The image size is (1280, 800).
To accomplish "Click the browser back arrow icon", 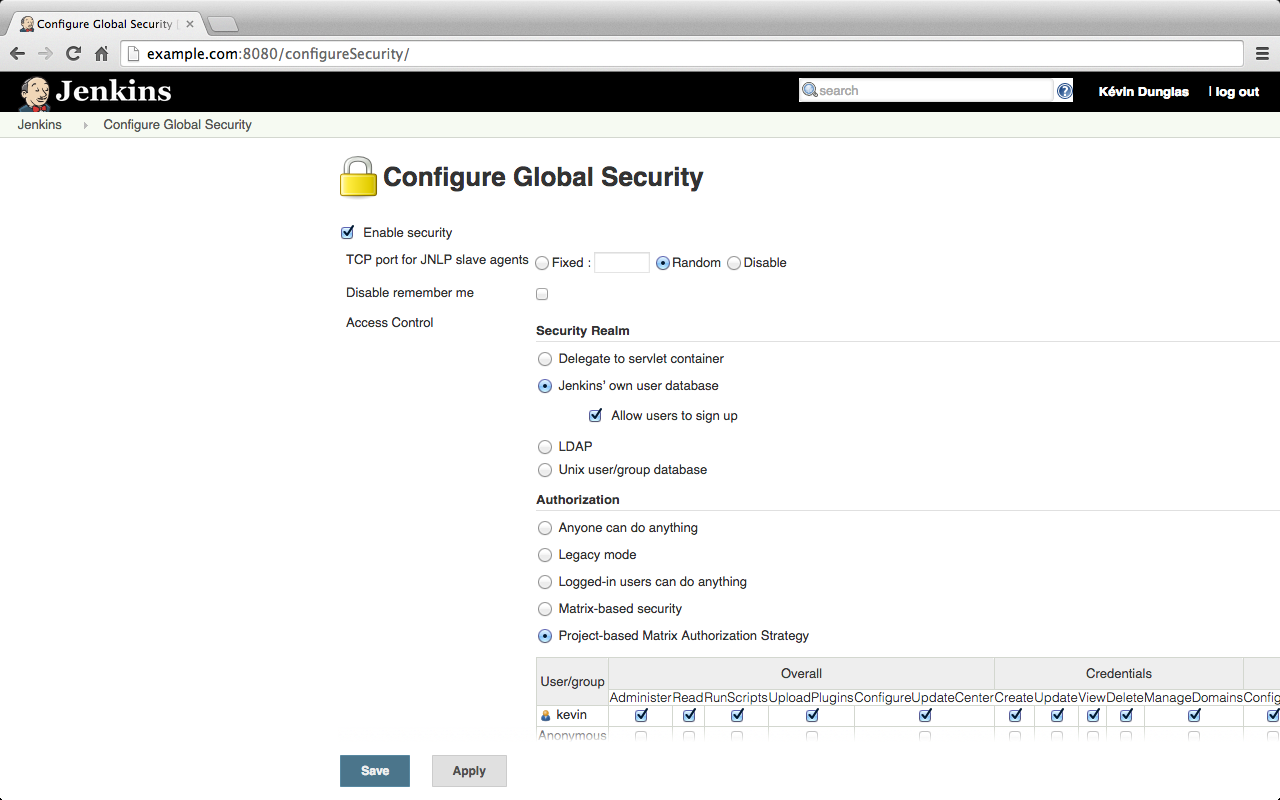I will pyautogui.click(x=18, y=53).
